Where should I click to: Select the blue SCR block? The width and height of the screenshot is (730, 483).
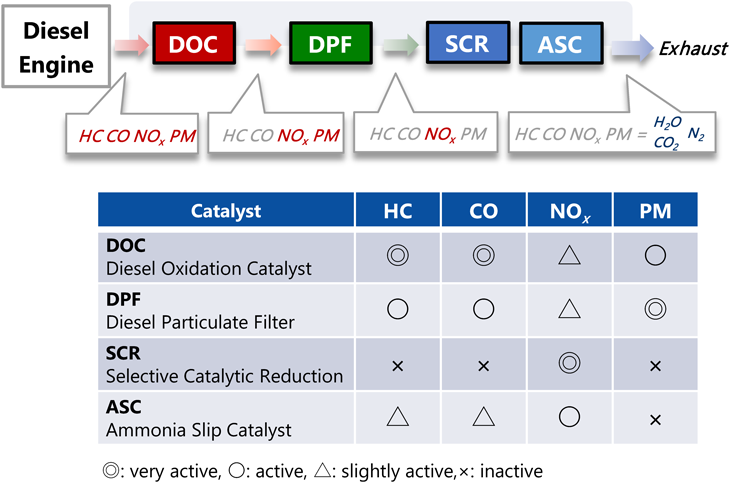click(x=467, y=43)
